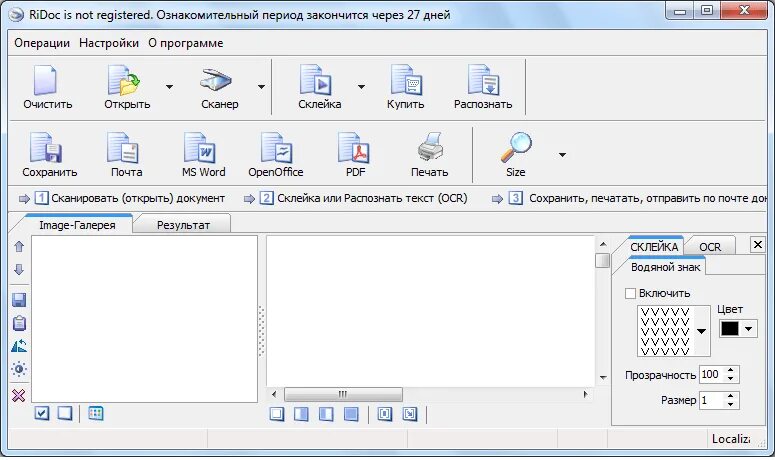
Task: Click the brightness icon in gallery sidebar
Action: (19, 369)
